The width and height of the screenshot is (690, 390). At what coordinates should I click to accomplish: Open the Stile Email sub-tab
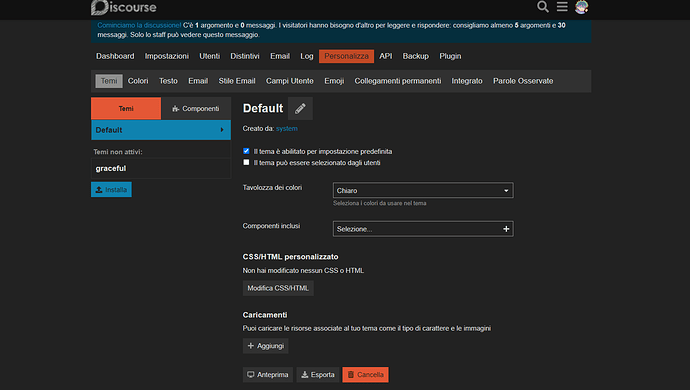point(237,81)
